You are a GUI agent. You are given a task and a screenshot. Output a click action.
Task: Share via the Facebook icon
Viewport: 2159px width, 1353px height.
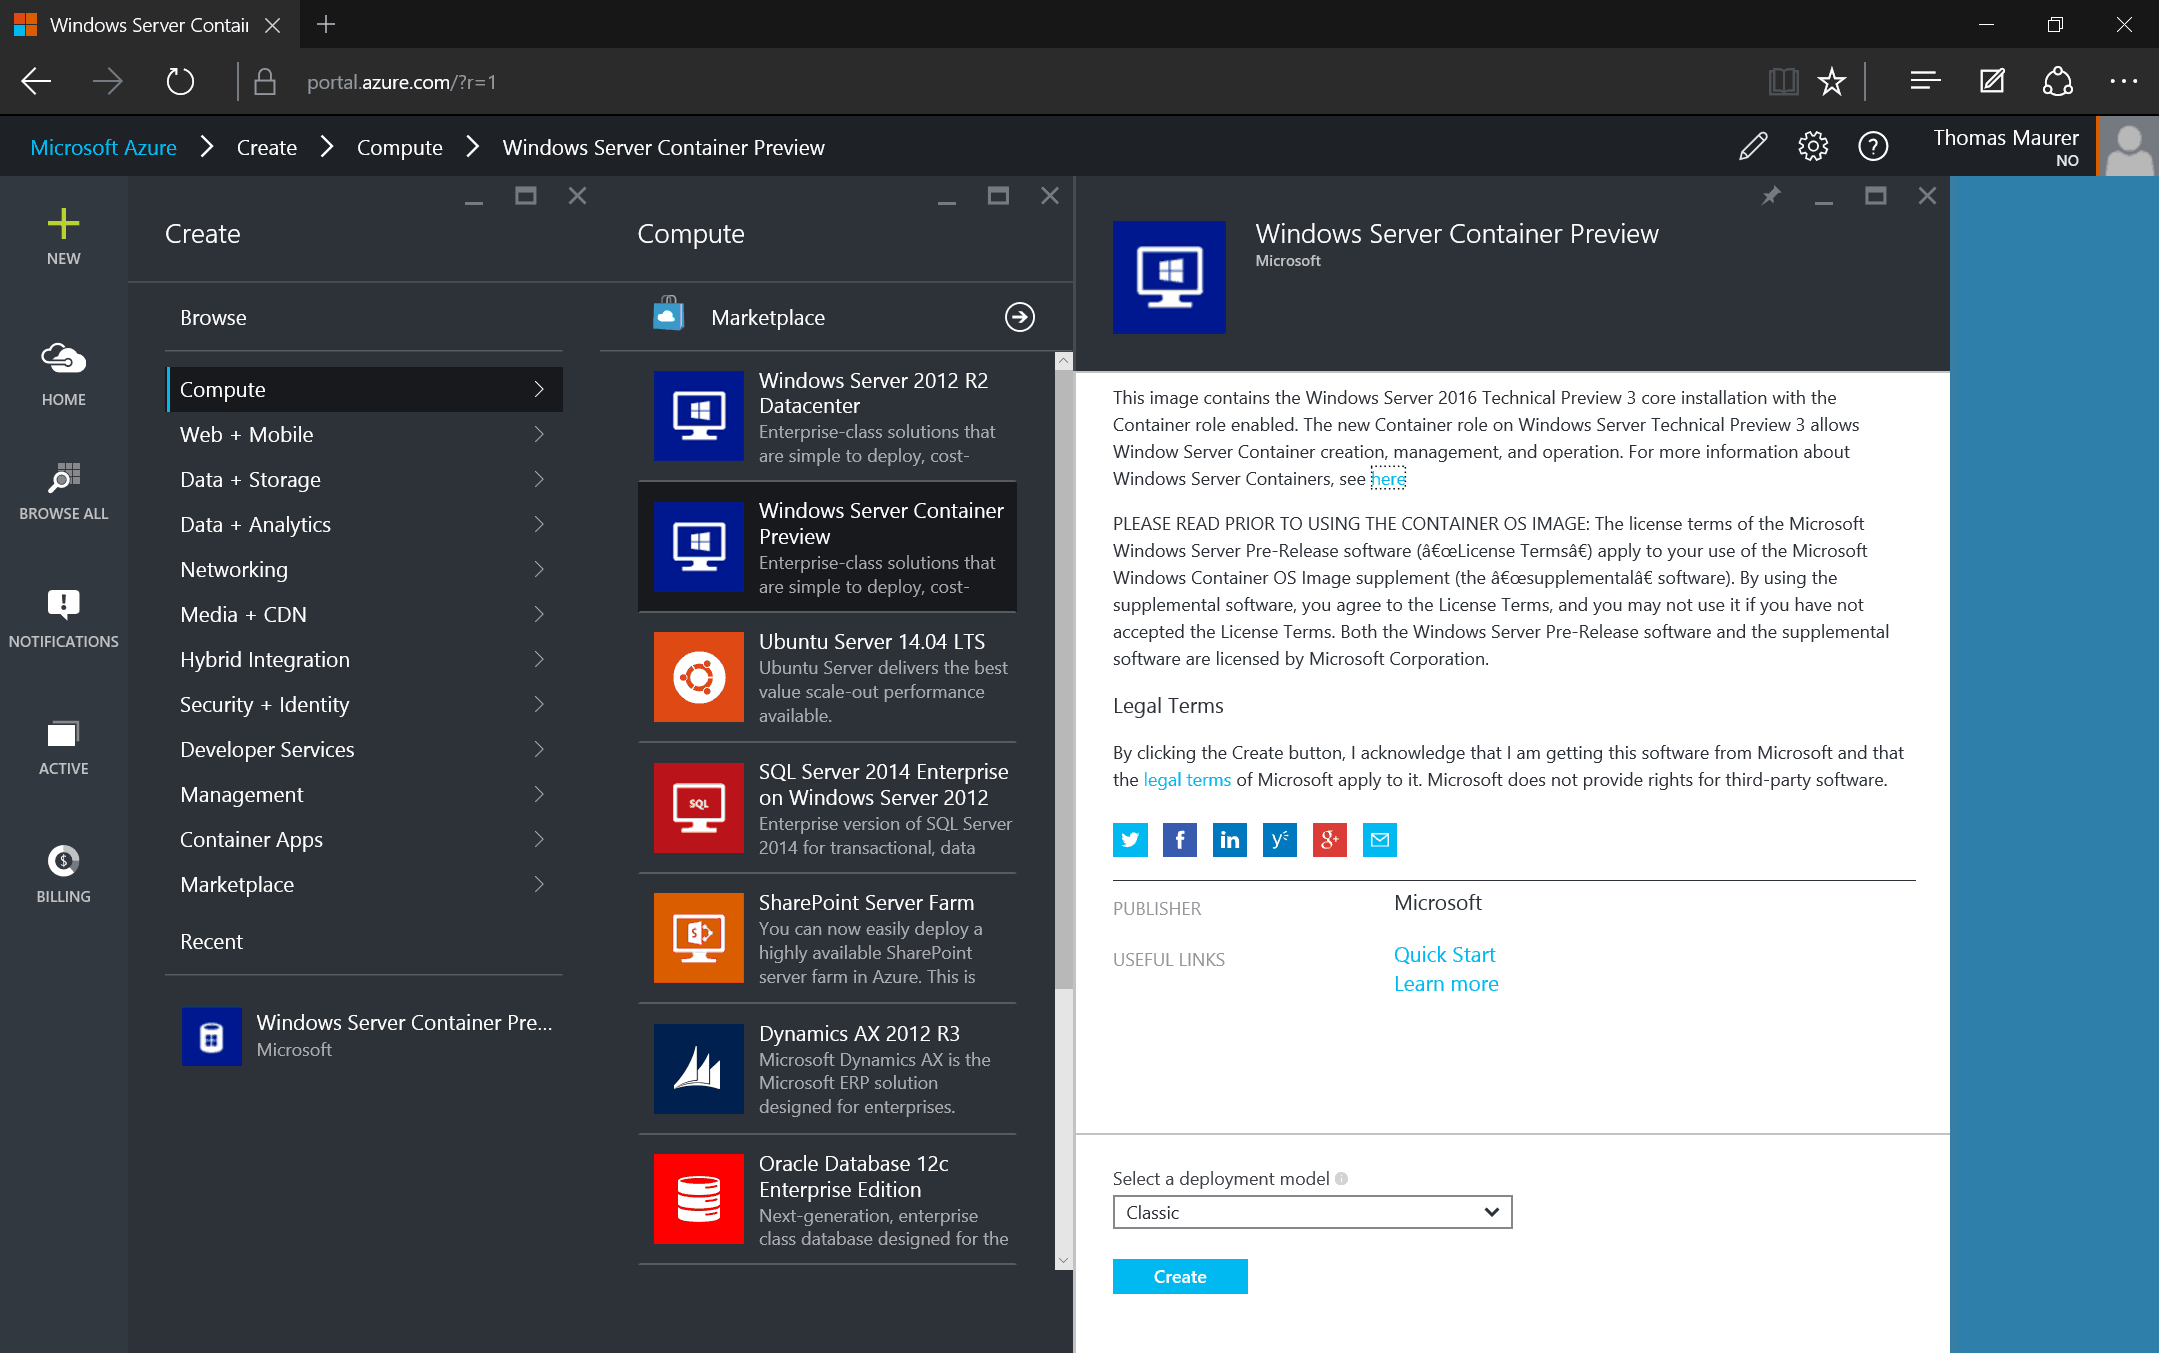[1180, 840]
